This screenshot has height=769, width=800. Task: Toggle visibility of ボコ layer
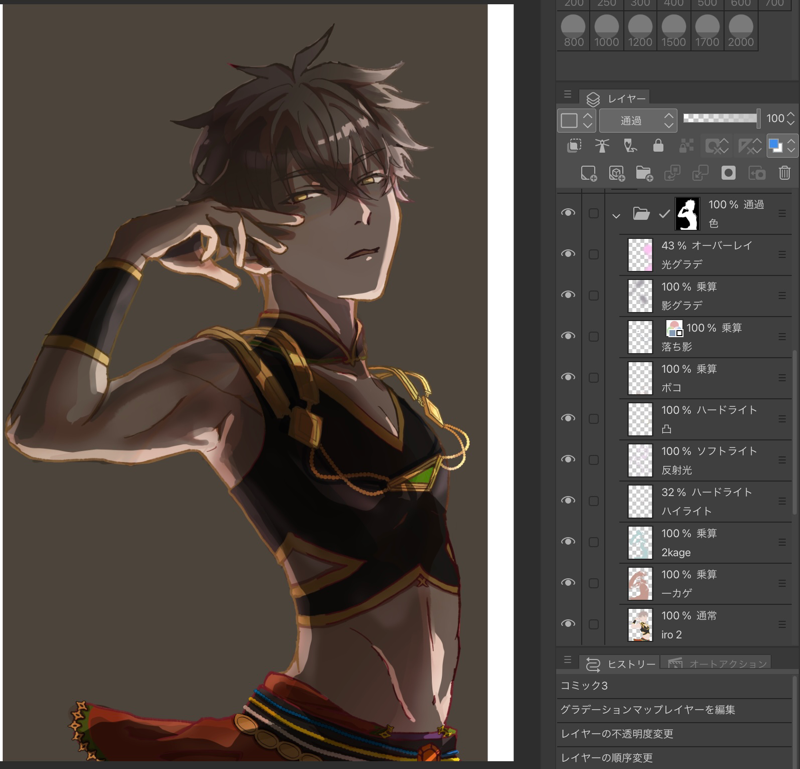(568, 377)
